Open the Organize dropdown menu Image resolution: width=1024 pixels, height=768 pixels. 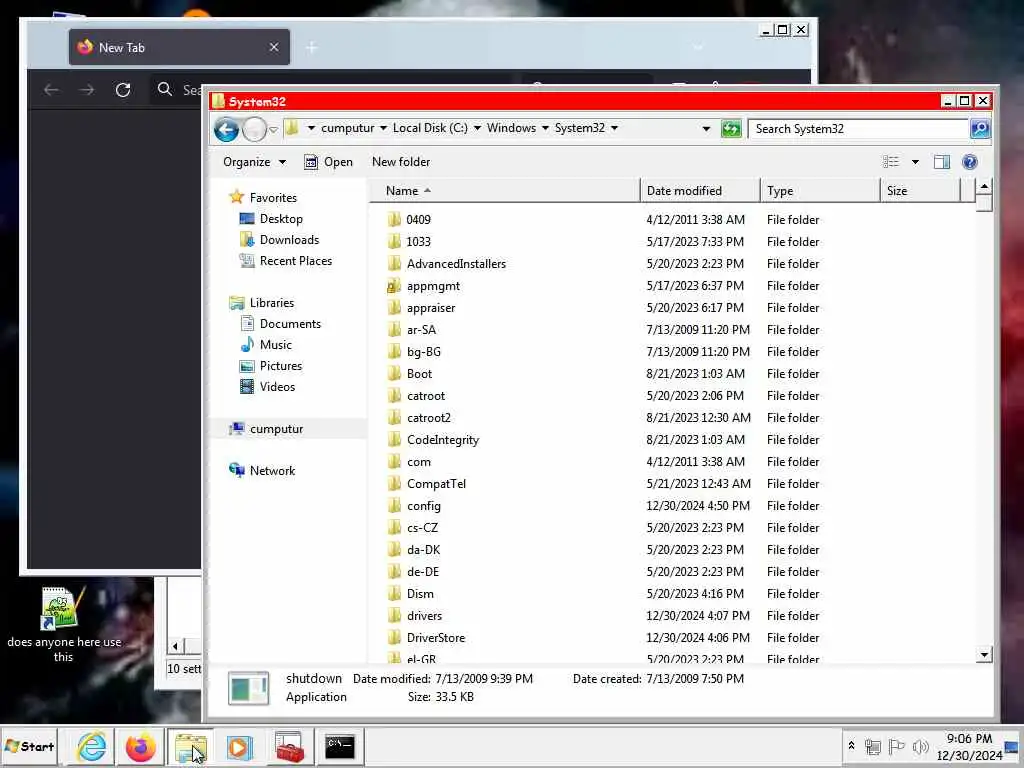pos(254,162)
